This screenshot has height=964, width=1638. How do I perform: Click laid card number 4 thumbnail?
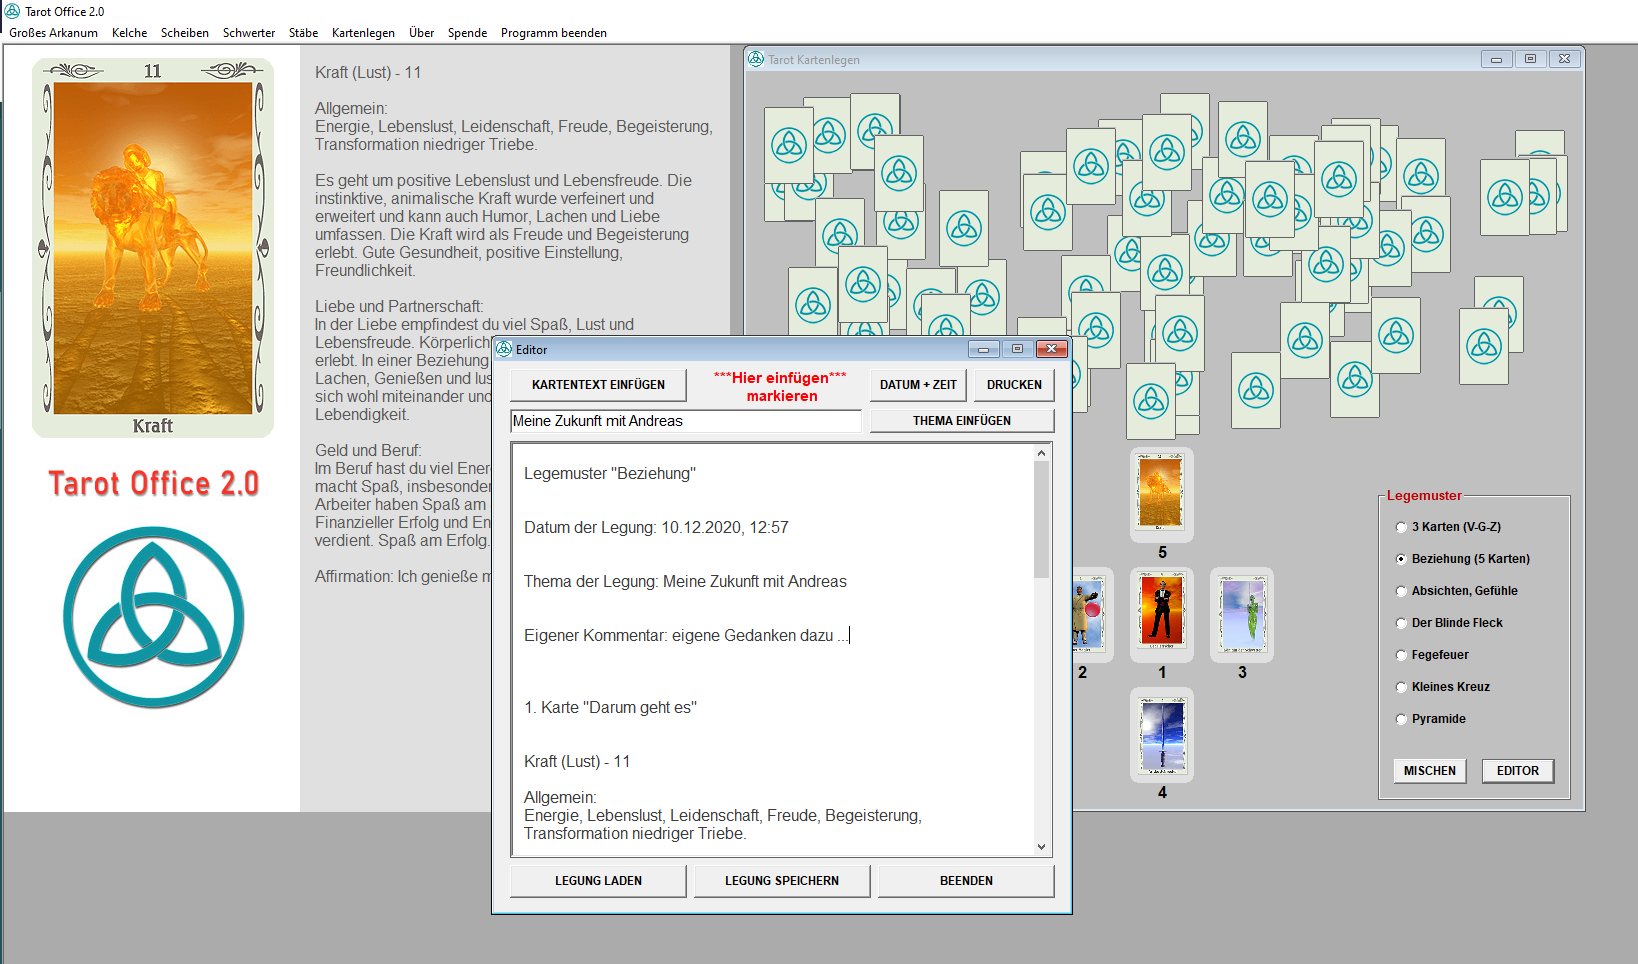[x=1161, y=734]
